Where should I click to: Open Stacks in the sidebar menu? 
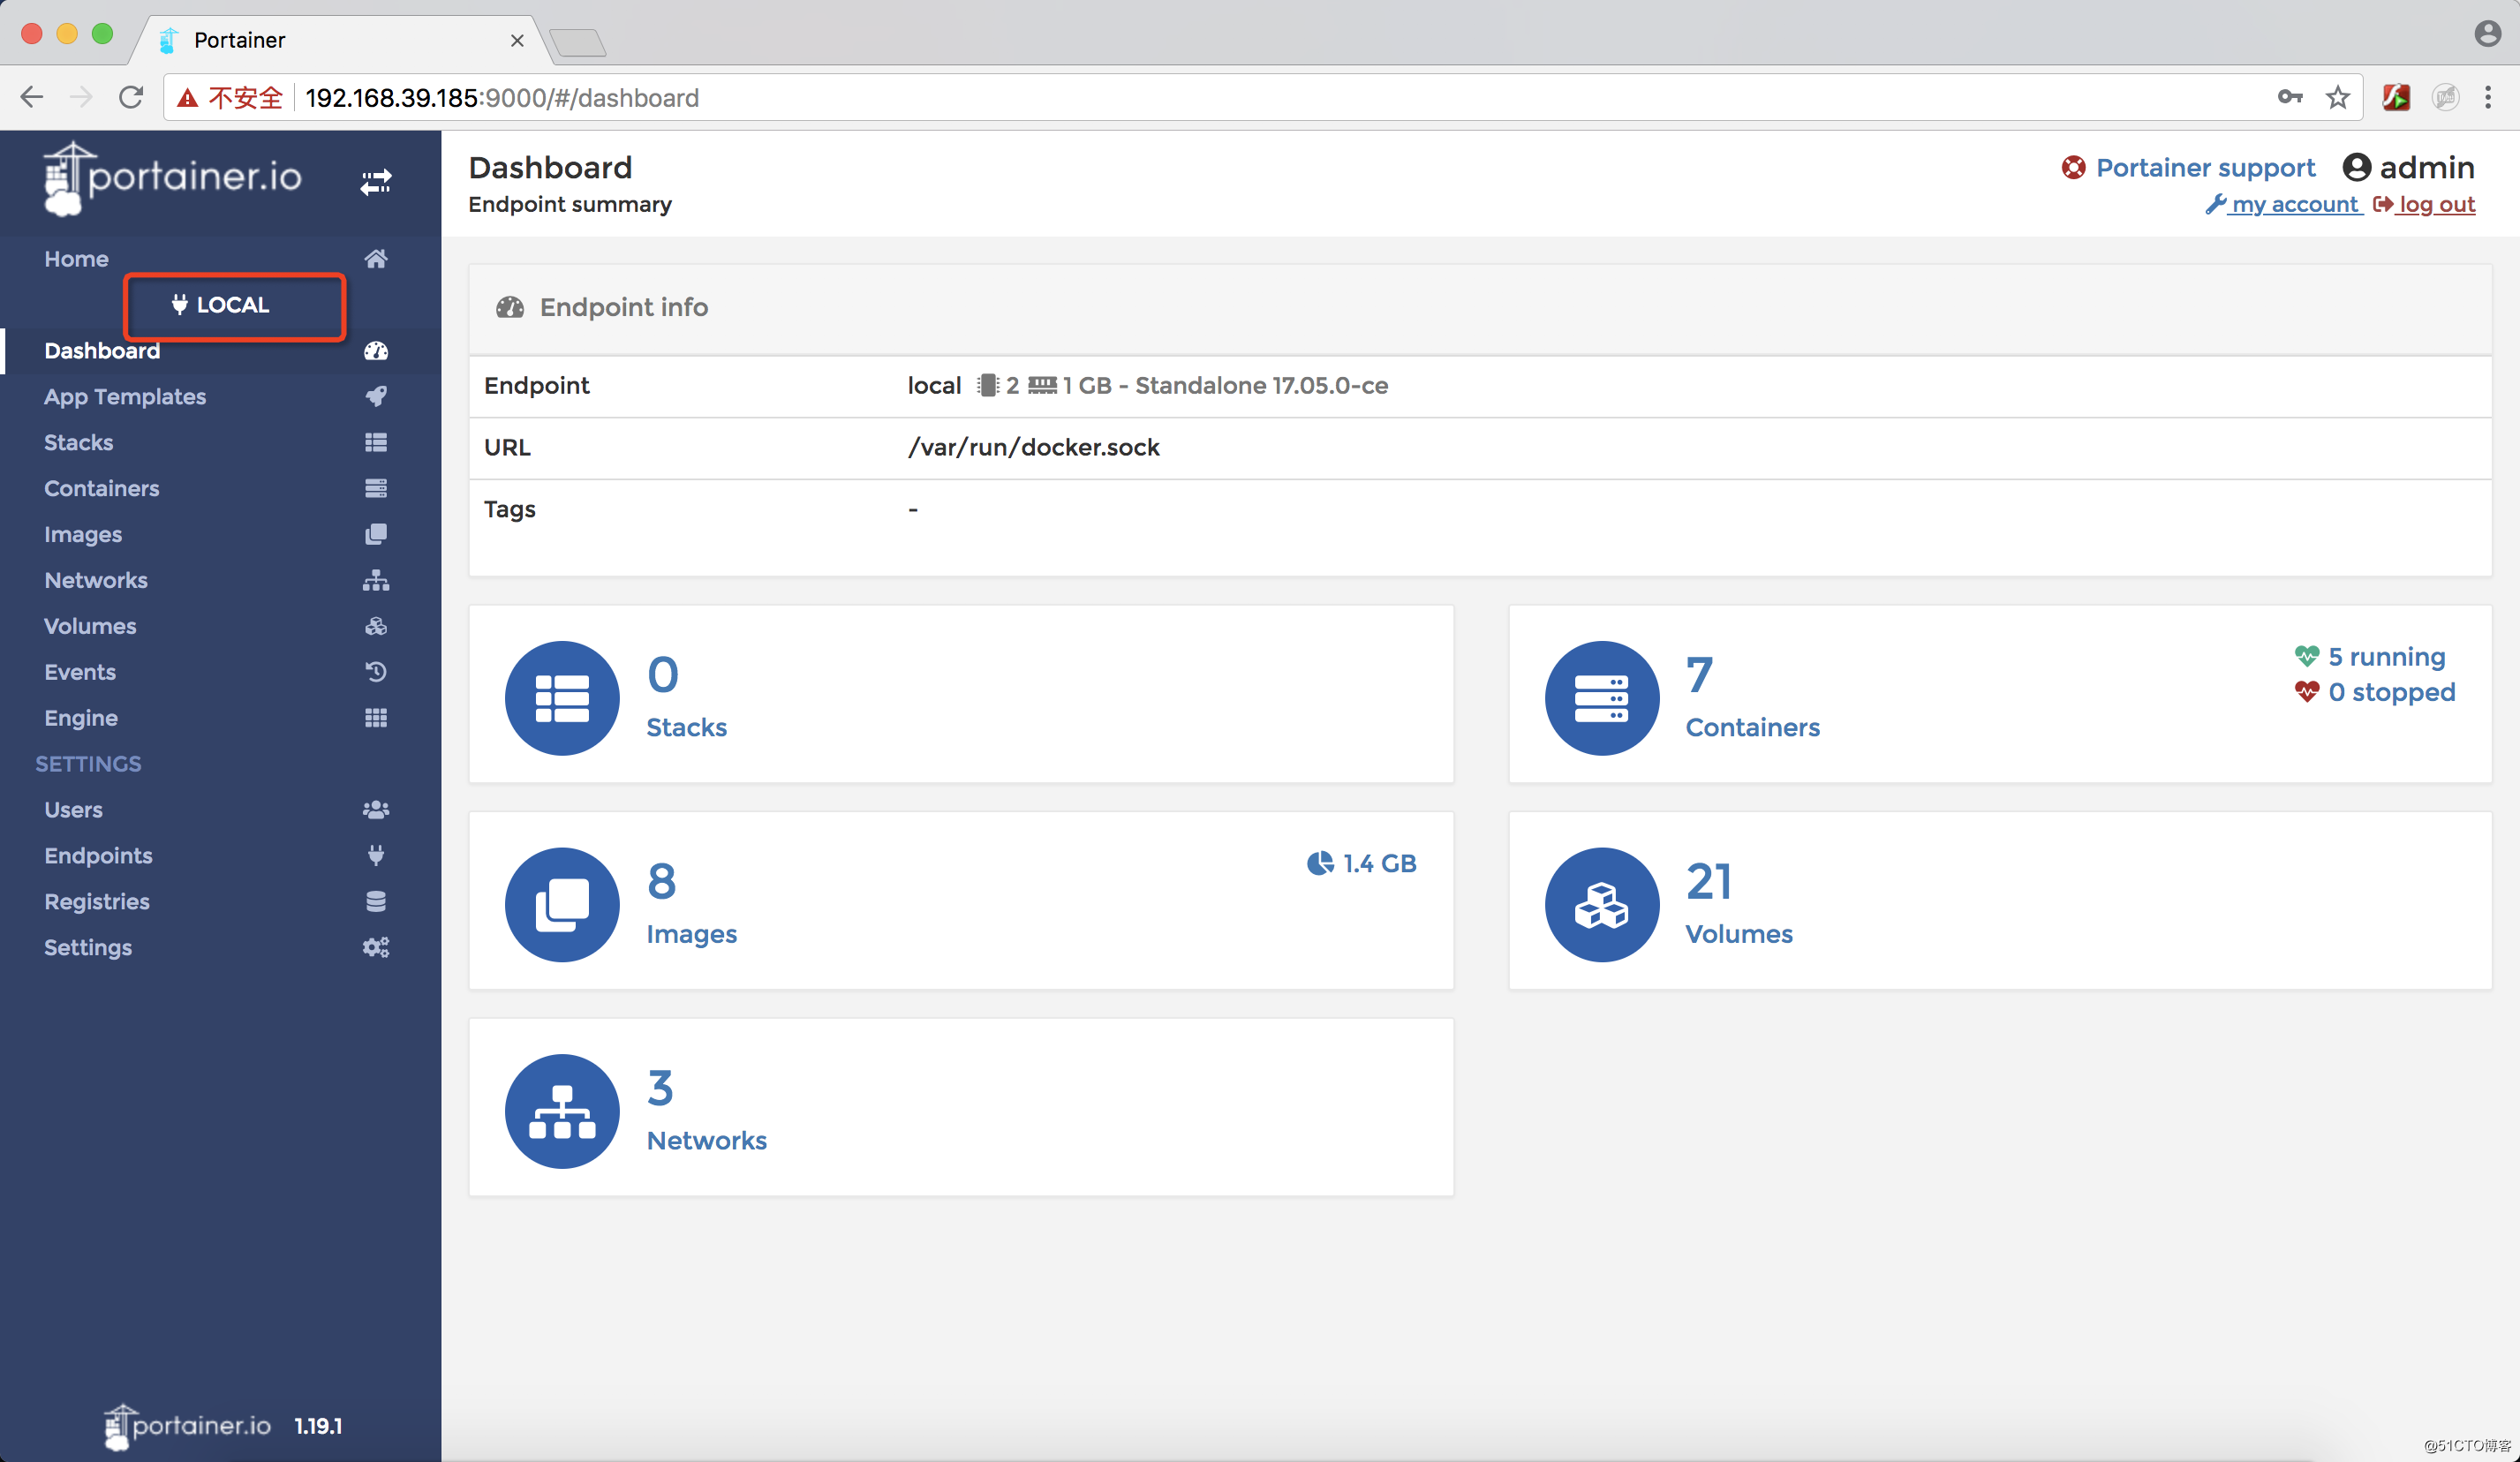pos(78,442)
